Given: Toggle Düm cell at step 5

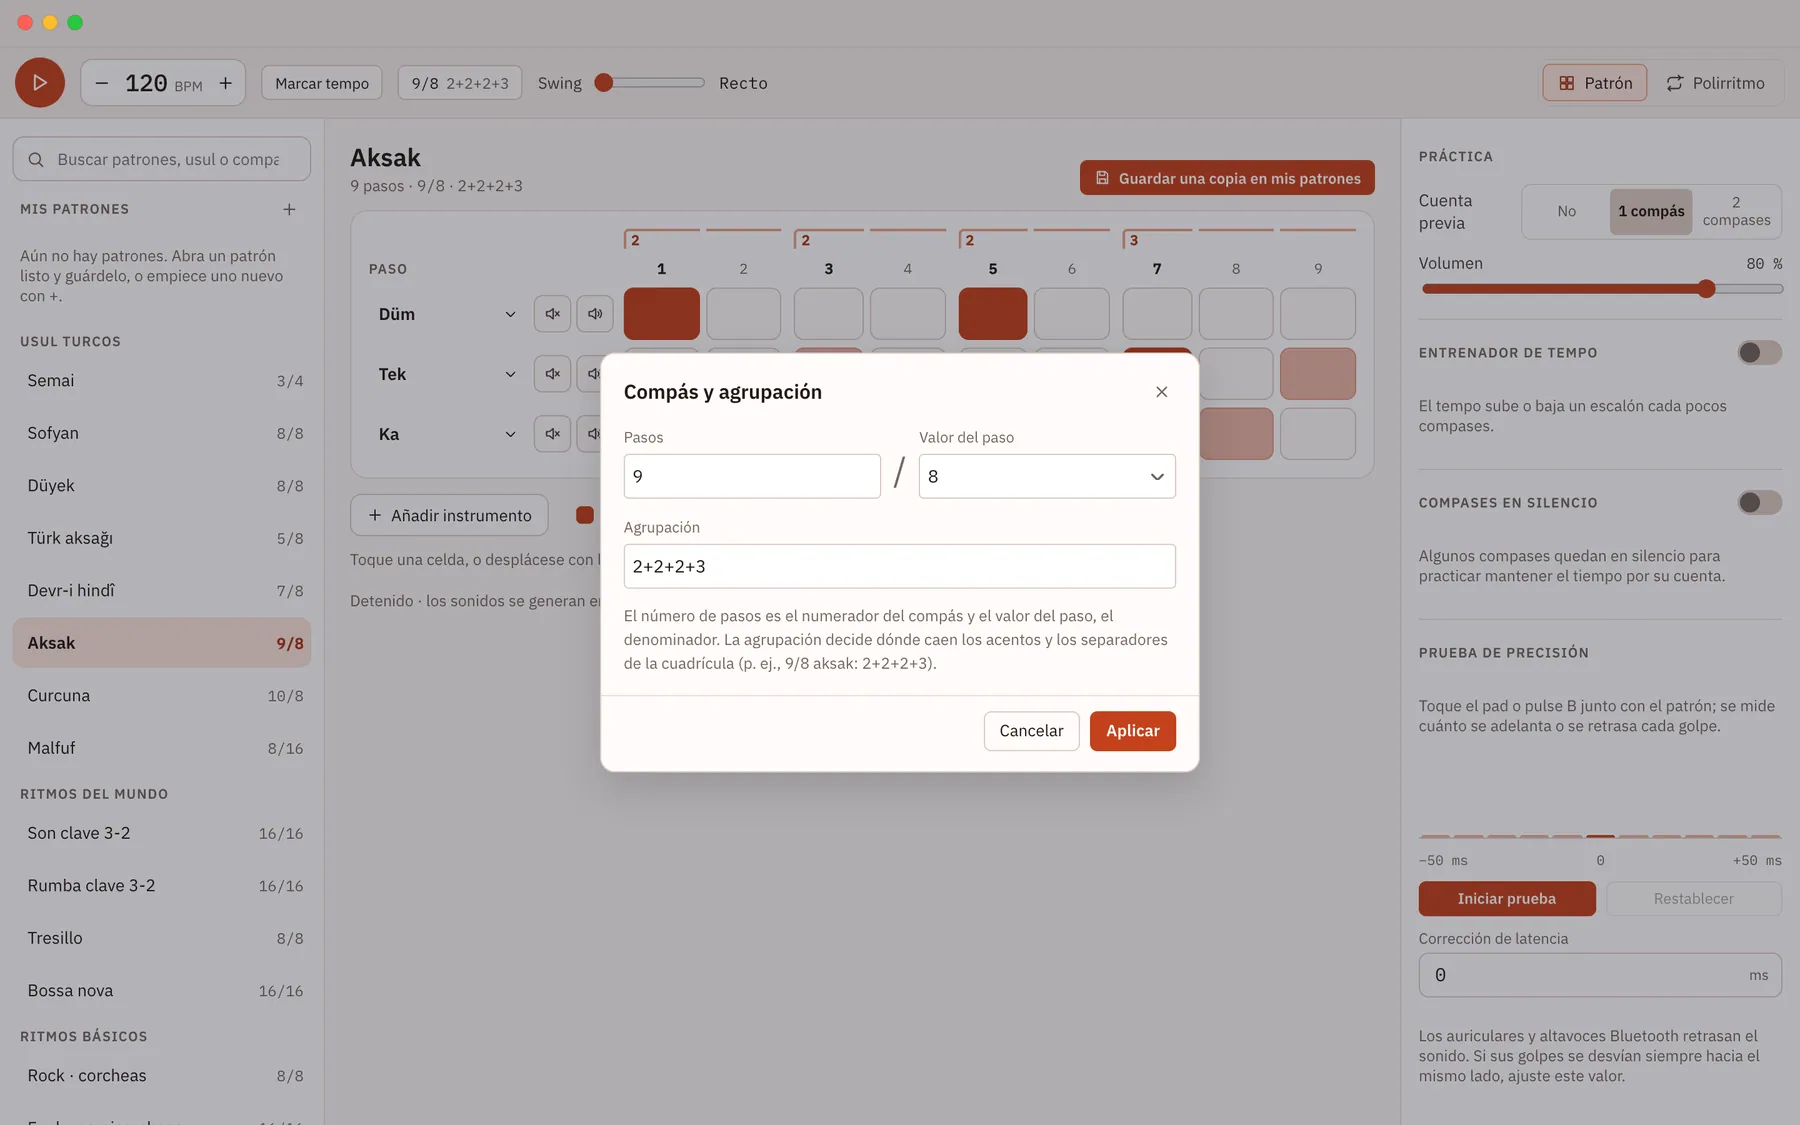Looking at the screenshot, I should point(993,314).
